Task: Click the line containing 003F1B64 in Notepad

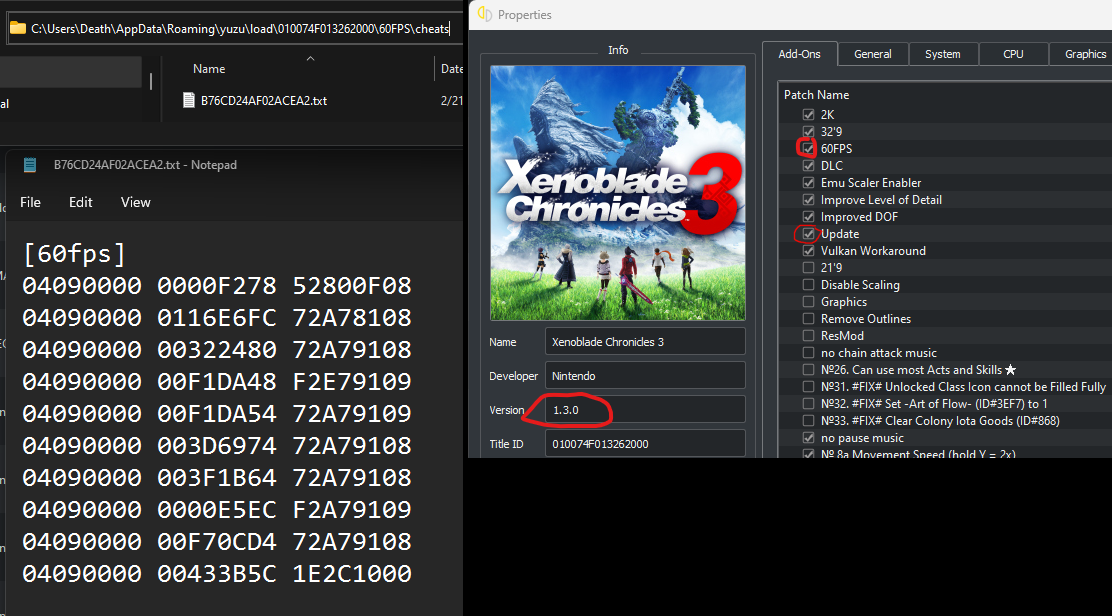Action: 217,478
